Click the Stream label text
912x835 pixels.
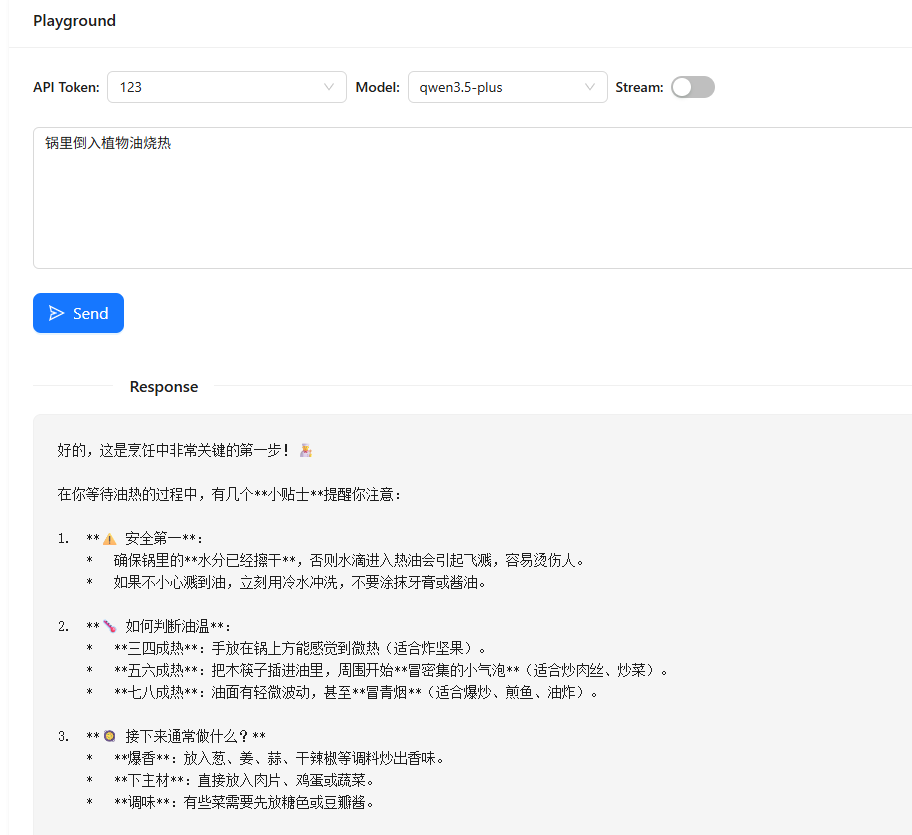coord(639,87)
